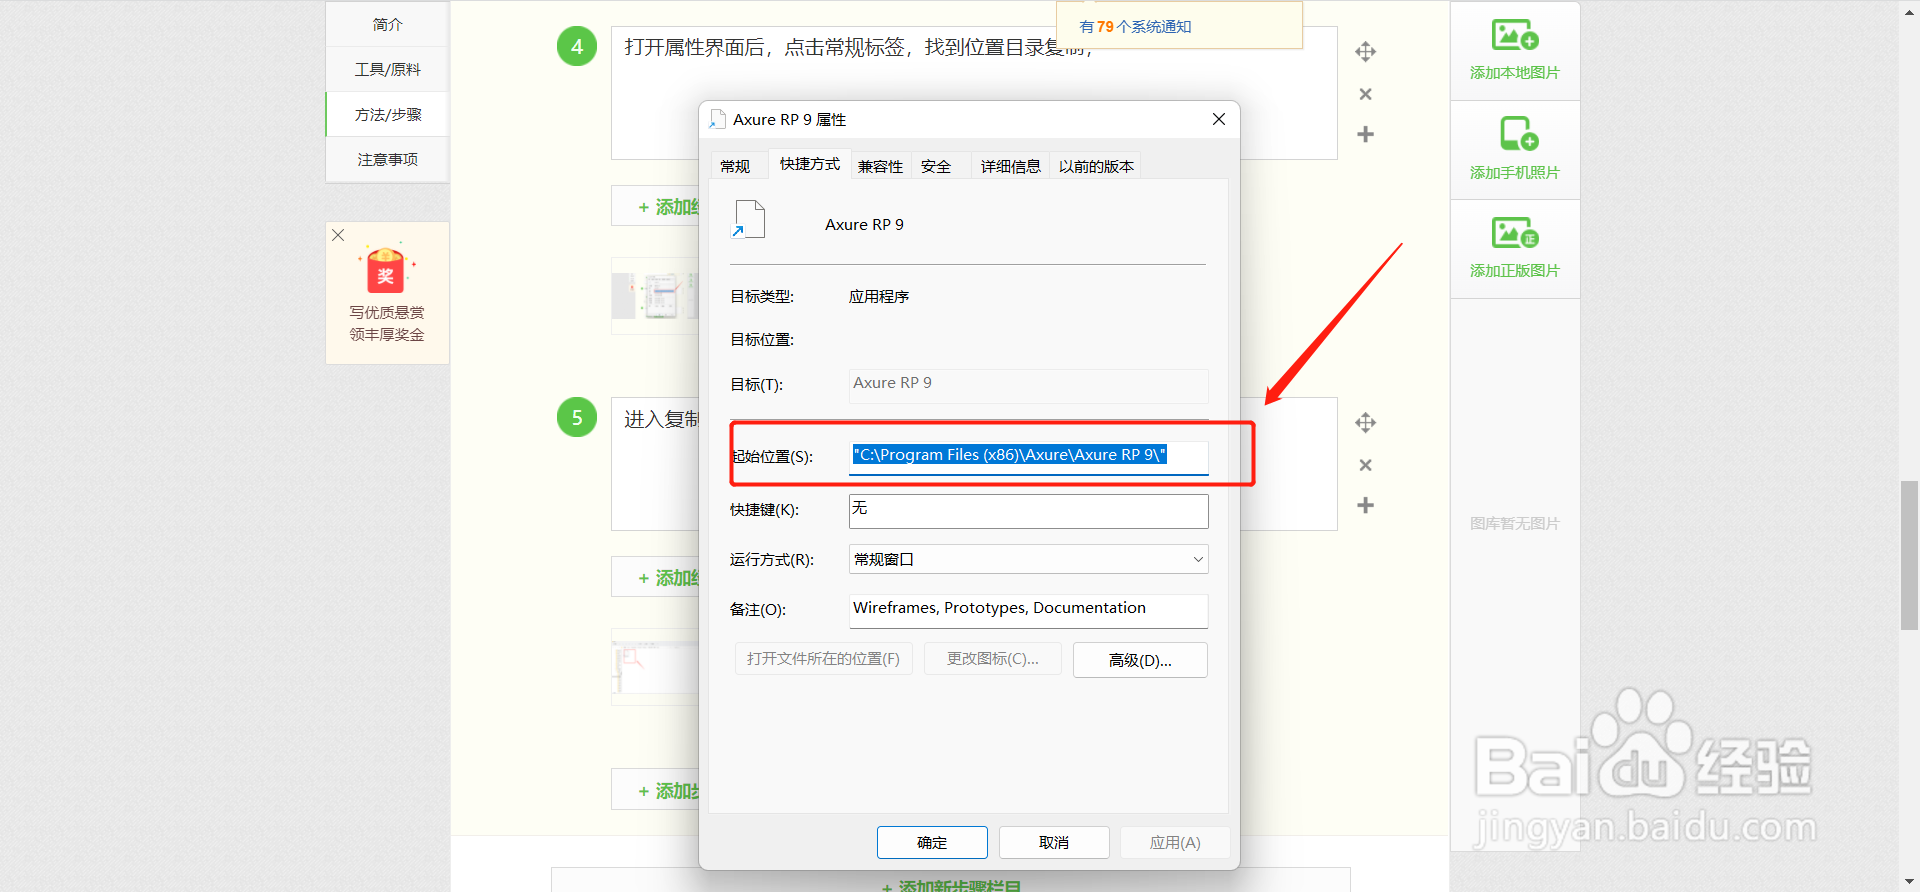This screenshot has height=892, width=1920.
Task: Select the 快捷方式 tab
Action: click(810, 163)
